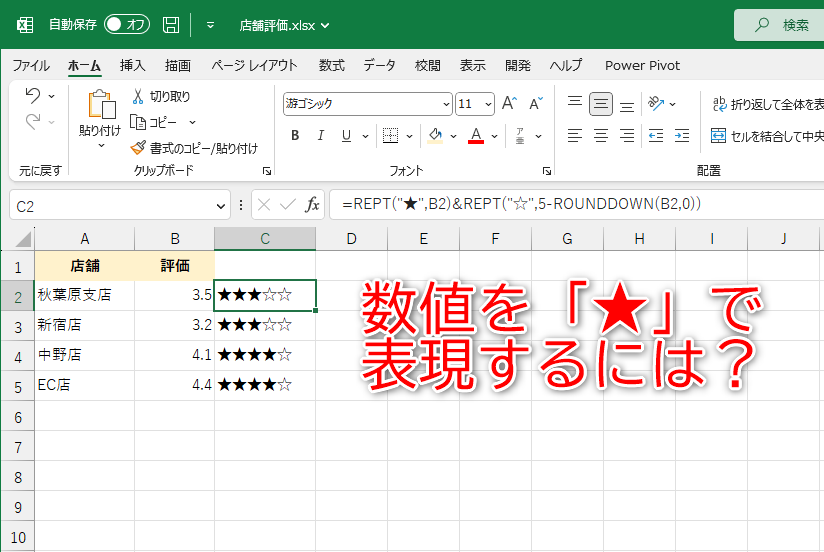
Task: Open the Power Pivot tab
Action: (x=642, y=66)
